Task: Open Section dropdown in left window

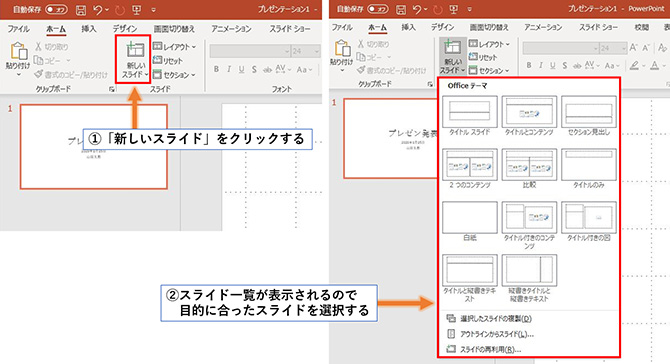Action: (x=174, y=75)
